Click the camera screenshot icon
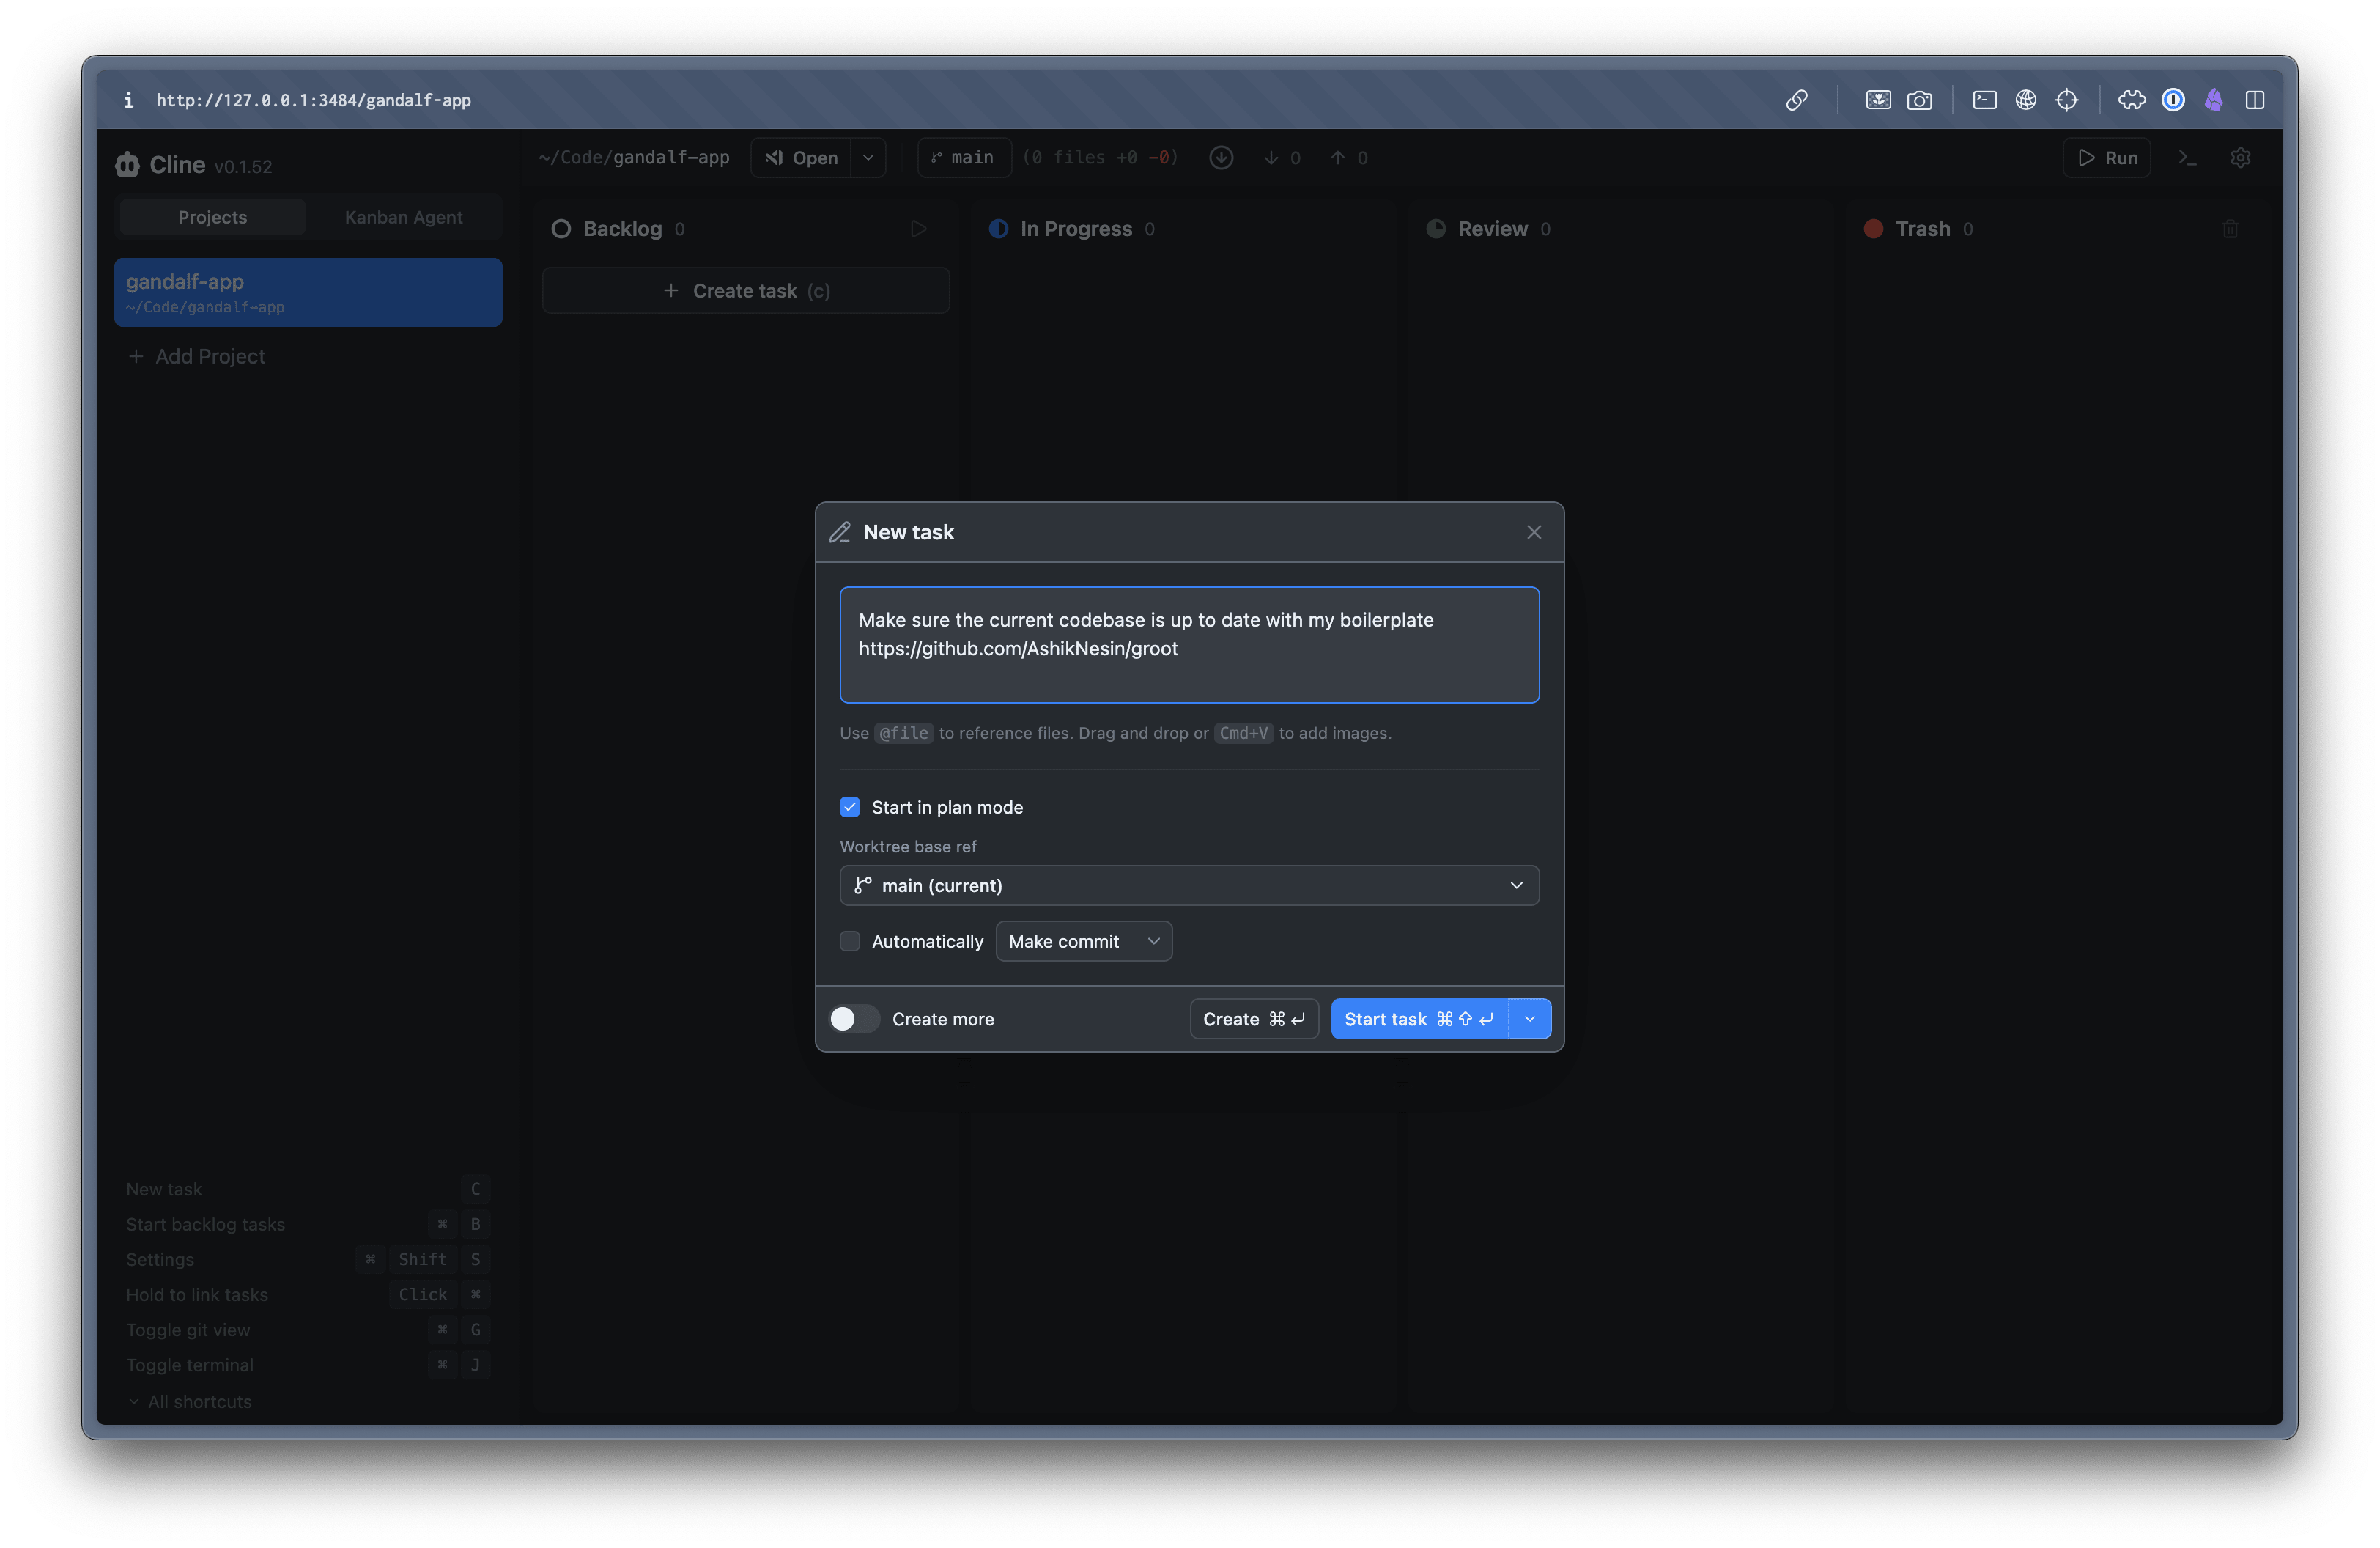2380x1548 pixels. point(1919,100)
